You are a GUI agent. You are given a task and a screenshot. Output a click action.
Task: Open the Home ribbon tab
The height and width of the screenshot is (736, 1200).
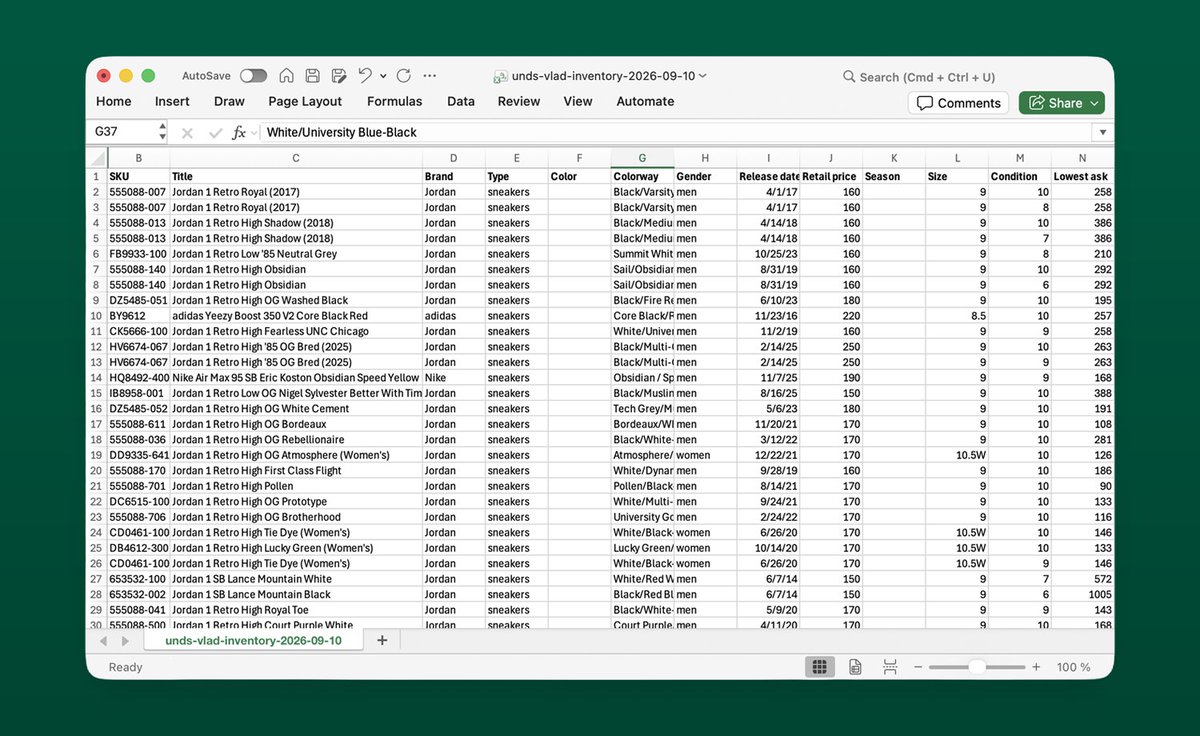[114, 101]
